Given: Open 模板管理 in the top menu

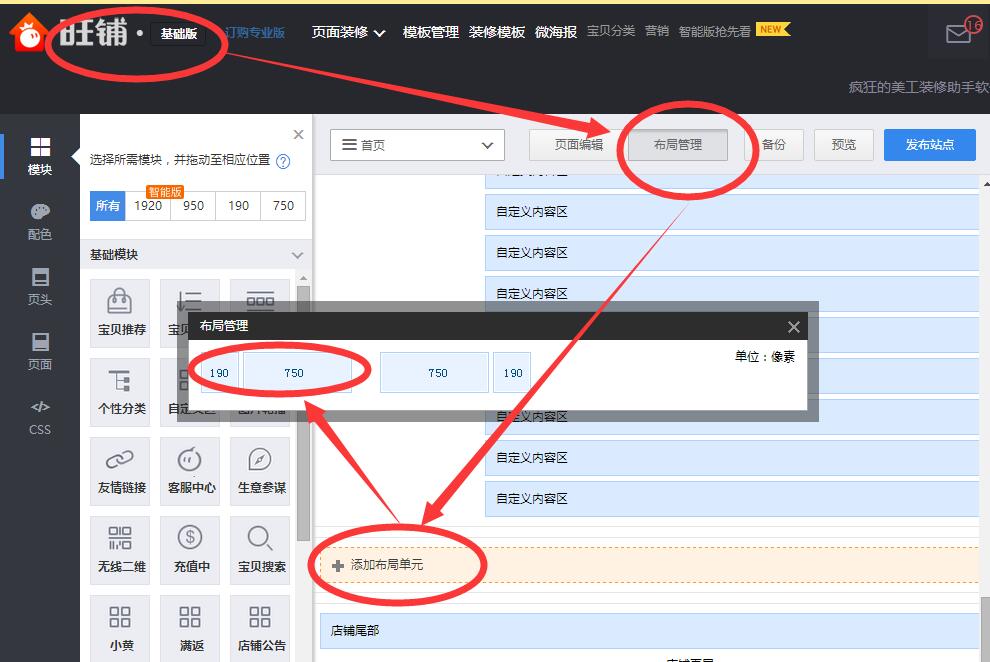Looking at the screenshot, I should tap(429, 32).
